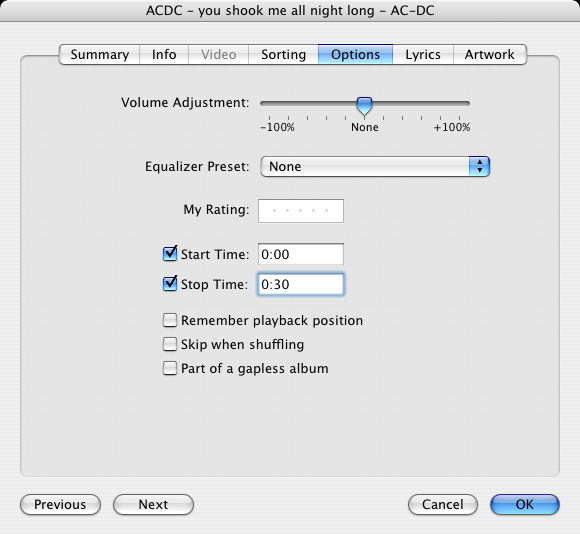
Task: Check Skip when shuffling
Action: click(x=170, y=344)
